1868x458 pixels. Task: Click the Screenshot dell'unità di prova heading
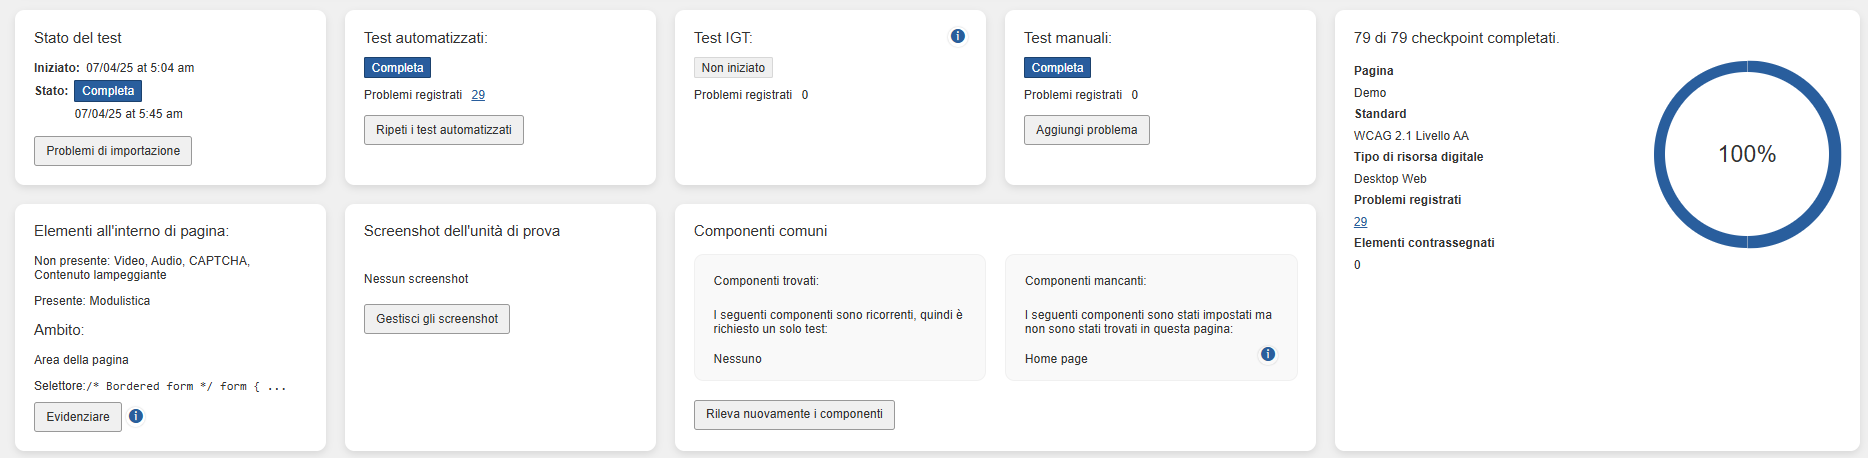(x=461, y=231)
